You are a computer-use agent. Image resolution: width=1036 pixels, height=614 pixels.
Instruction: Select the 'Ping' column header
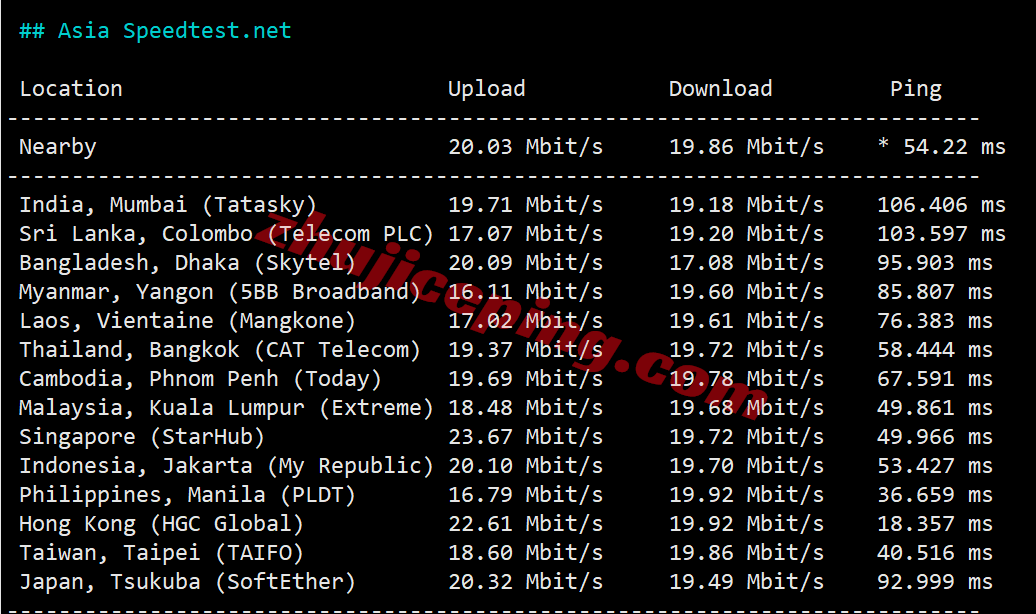coord(916,89)
